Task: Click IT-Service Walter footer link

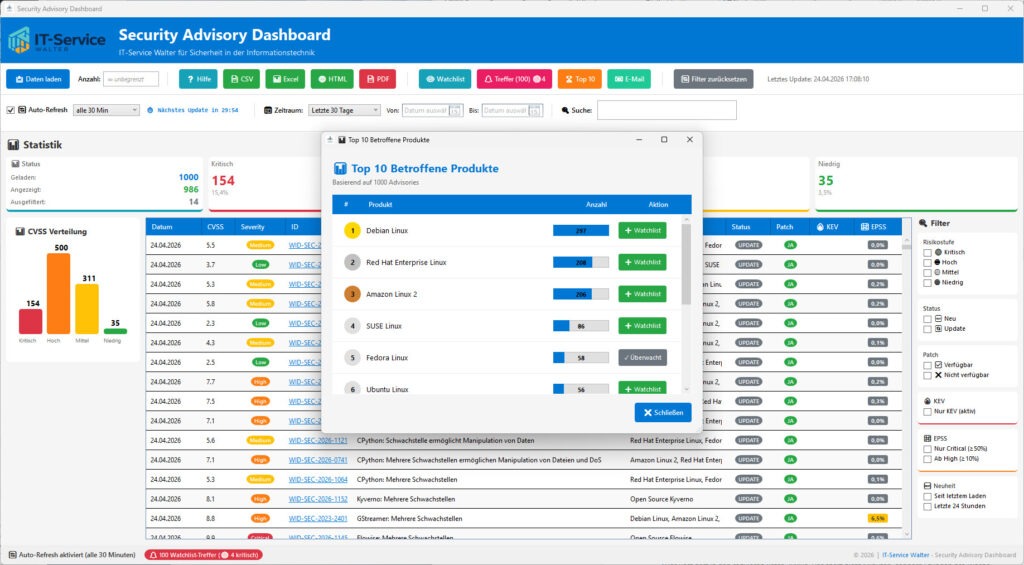Action: tap(906, 555)
